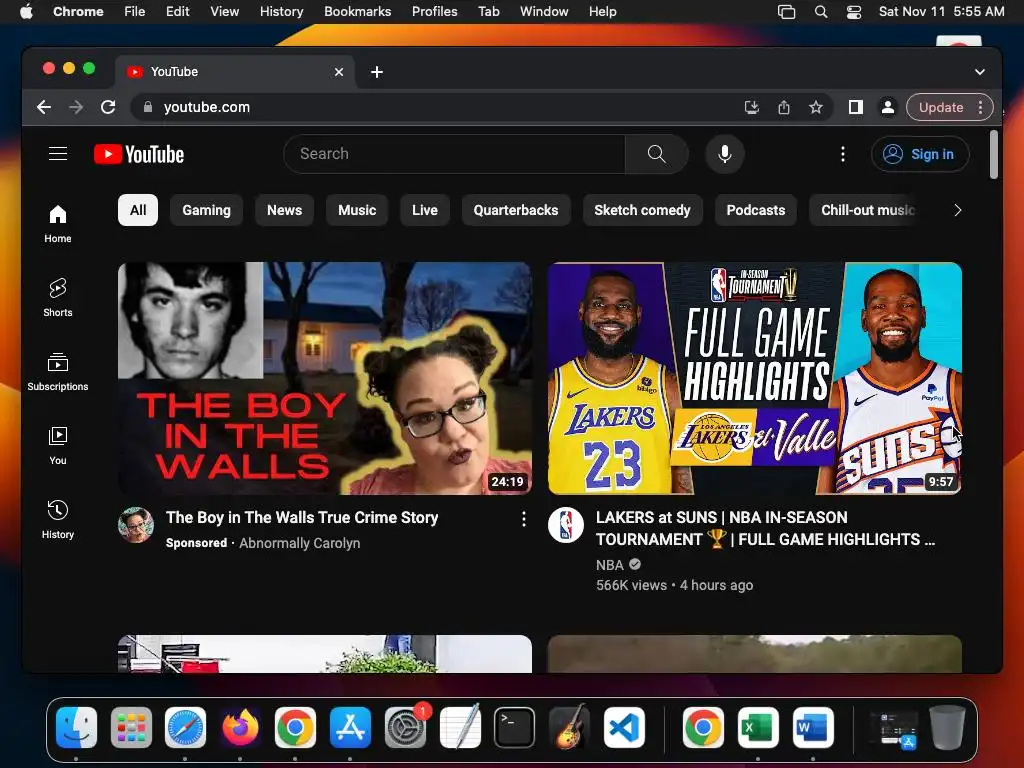Screen dimensions: 1024x768
Task: Toggle Chrome side panel icon
Action: 856,107
